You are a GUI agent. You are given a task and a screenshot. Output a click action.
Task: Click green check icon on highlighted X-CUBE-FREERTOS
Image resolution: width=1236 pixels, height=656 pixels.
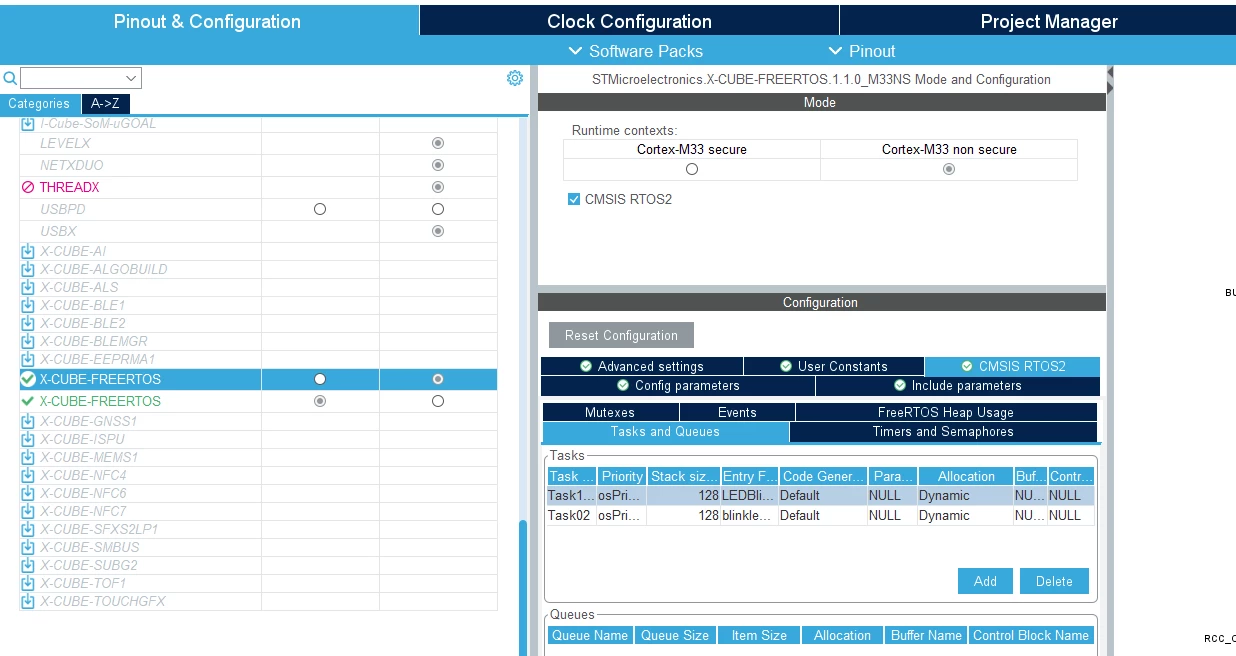click(28, 379)
